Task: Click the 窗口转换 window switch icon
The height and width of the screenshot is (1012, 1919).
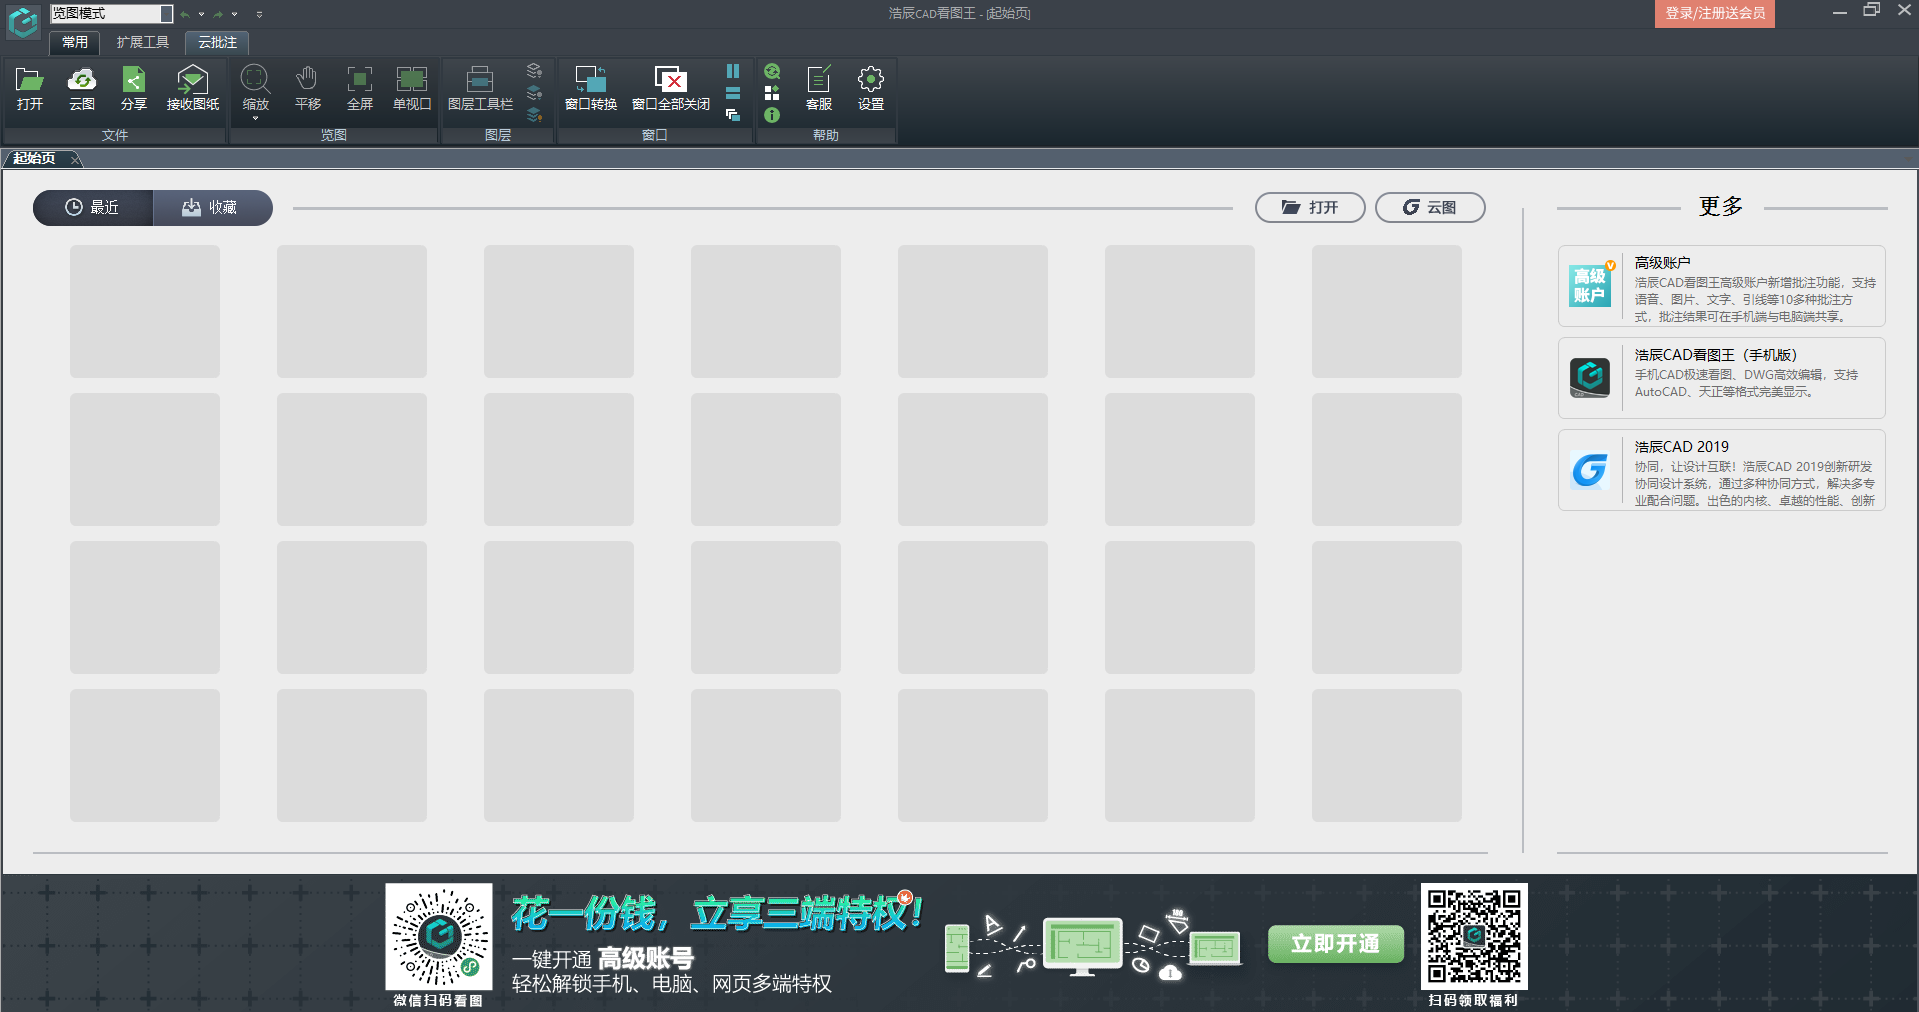Action: click(591, 89)
